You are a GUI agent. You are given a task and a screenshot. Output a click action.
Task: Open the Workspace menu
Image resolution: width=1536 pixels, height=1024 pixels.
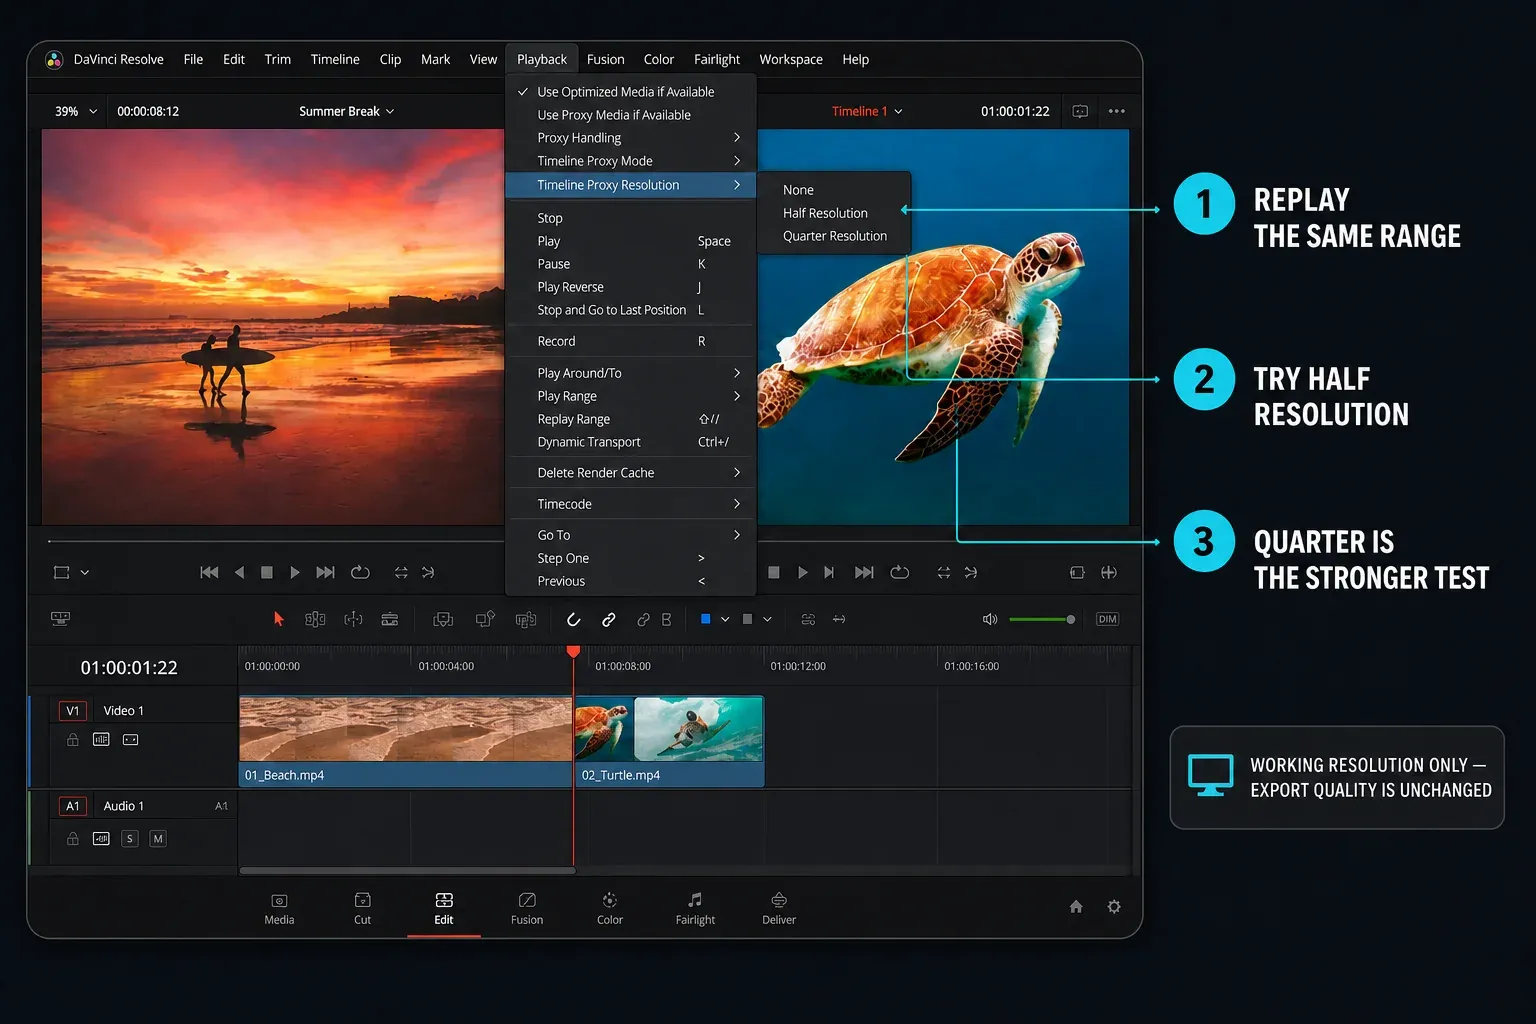tap(791, 59)
